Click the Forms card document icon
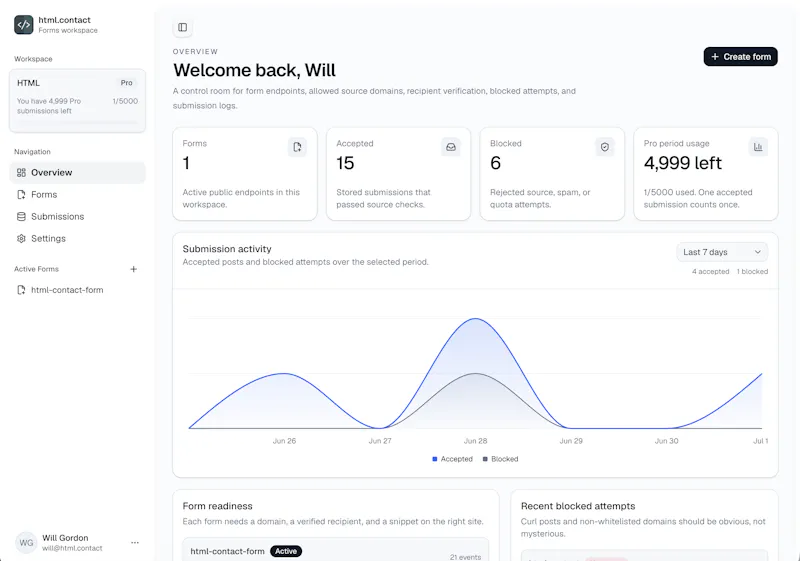The image size is (800, 561). tap(297, 147)
